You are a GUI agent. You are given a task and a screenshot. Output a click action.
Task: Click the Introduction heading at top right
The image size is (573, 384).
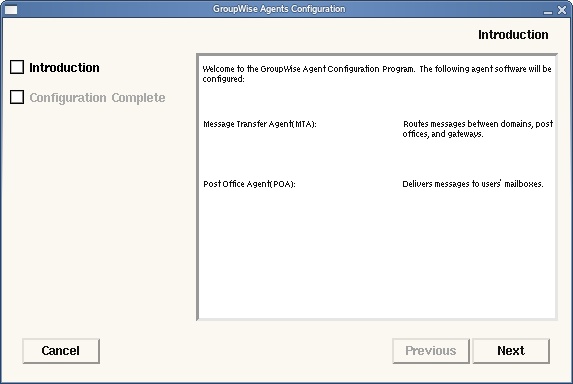(x=513, y=35)
